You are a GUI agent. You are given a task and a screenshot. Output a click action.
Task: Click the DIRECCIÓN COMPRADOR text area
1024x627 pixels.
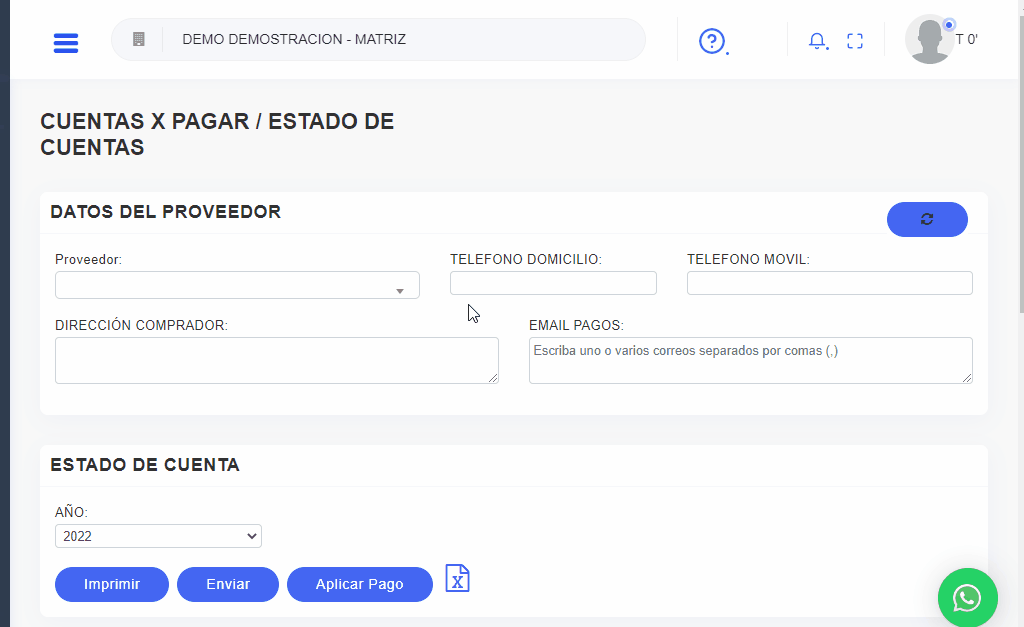(x=276, y=360)
